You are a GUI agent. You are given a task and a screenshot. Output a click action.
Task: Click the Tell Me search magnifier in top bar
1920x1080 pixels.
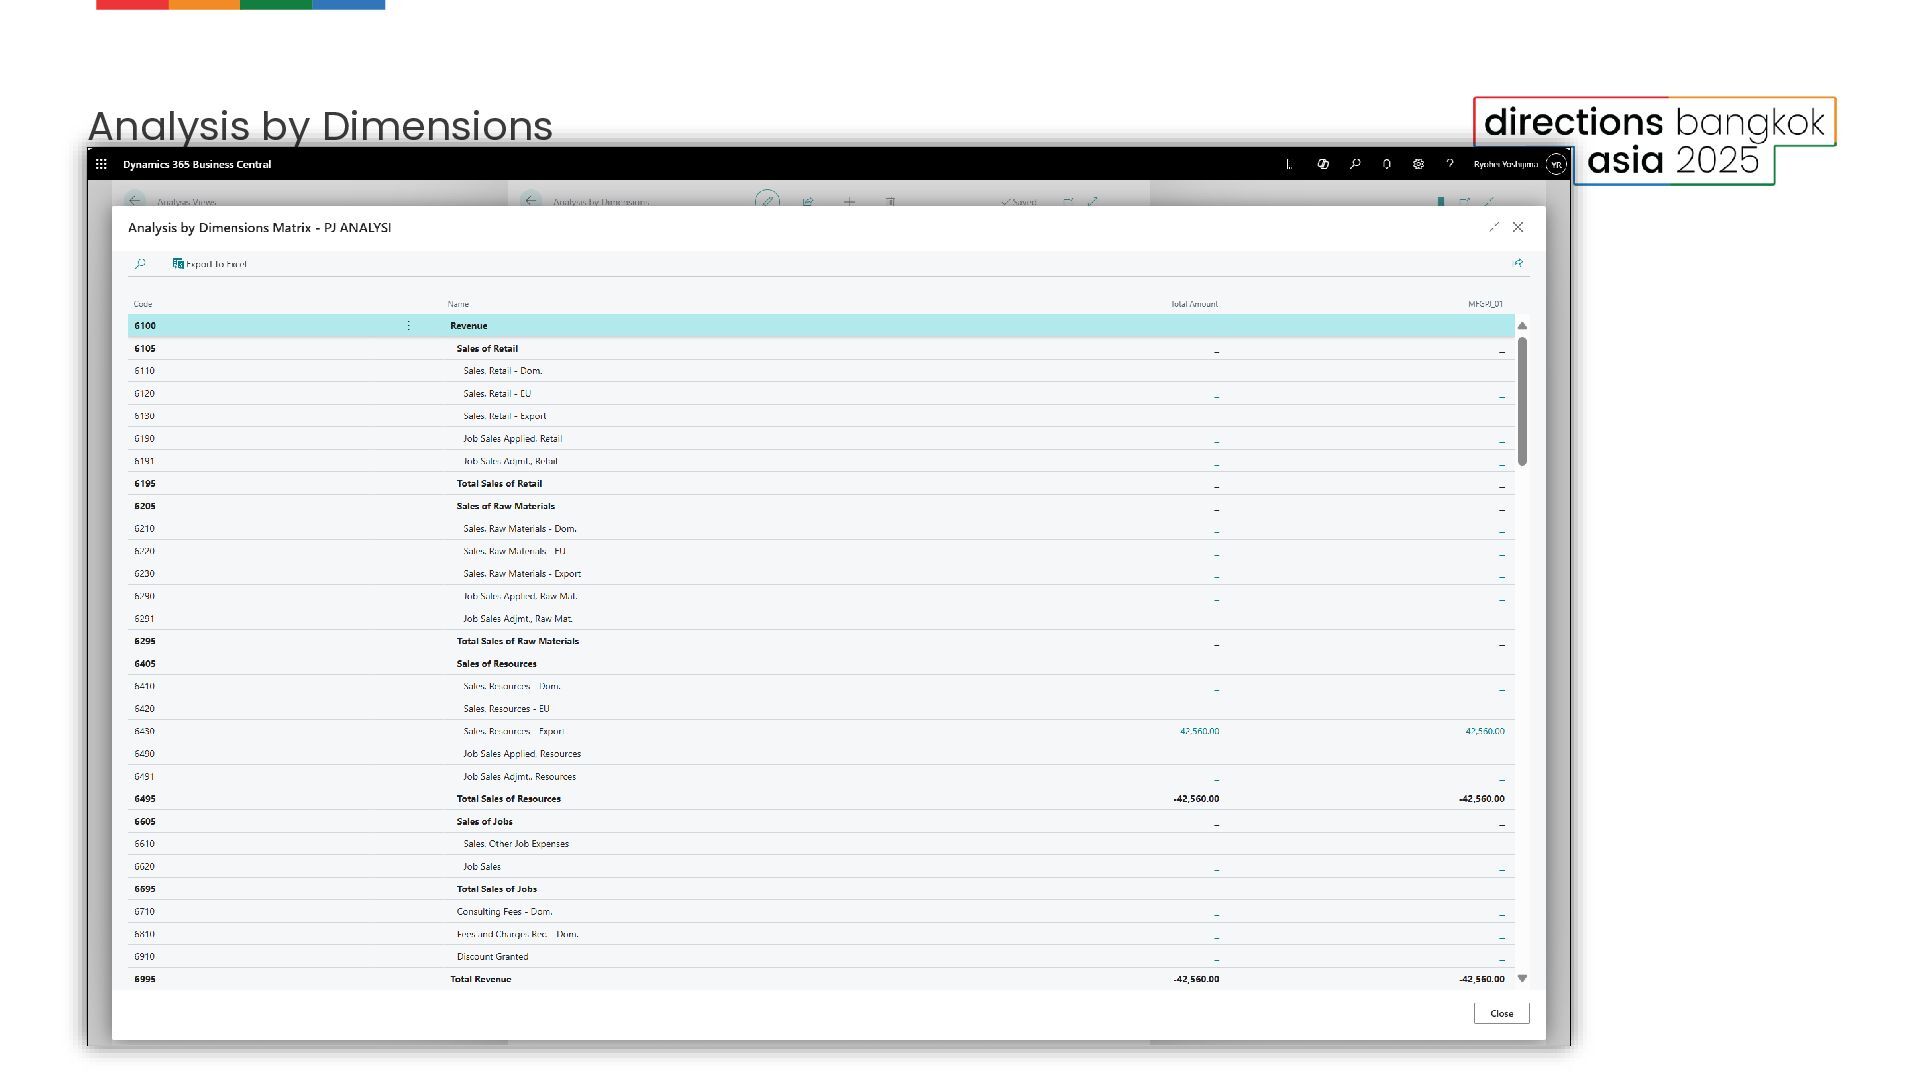pos(1355,164)
